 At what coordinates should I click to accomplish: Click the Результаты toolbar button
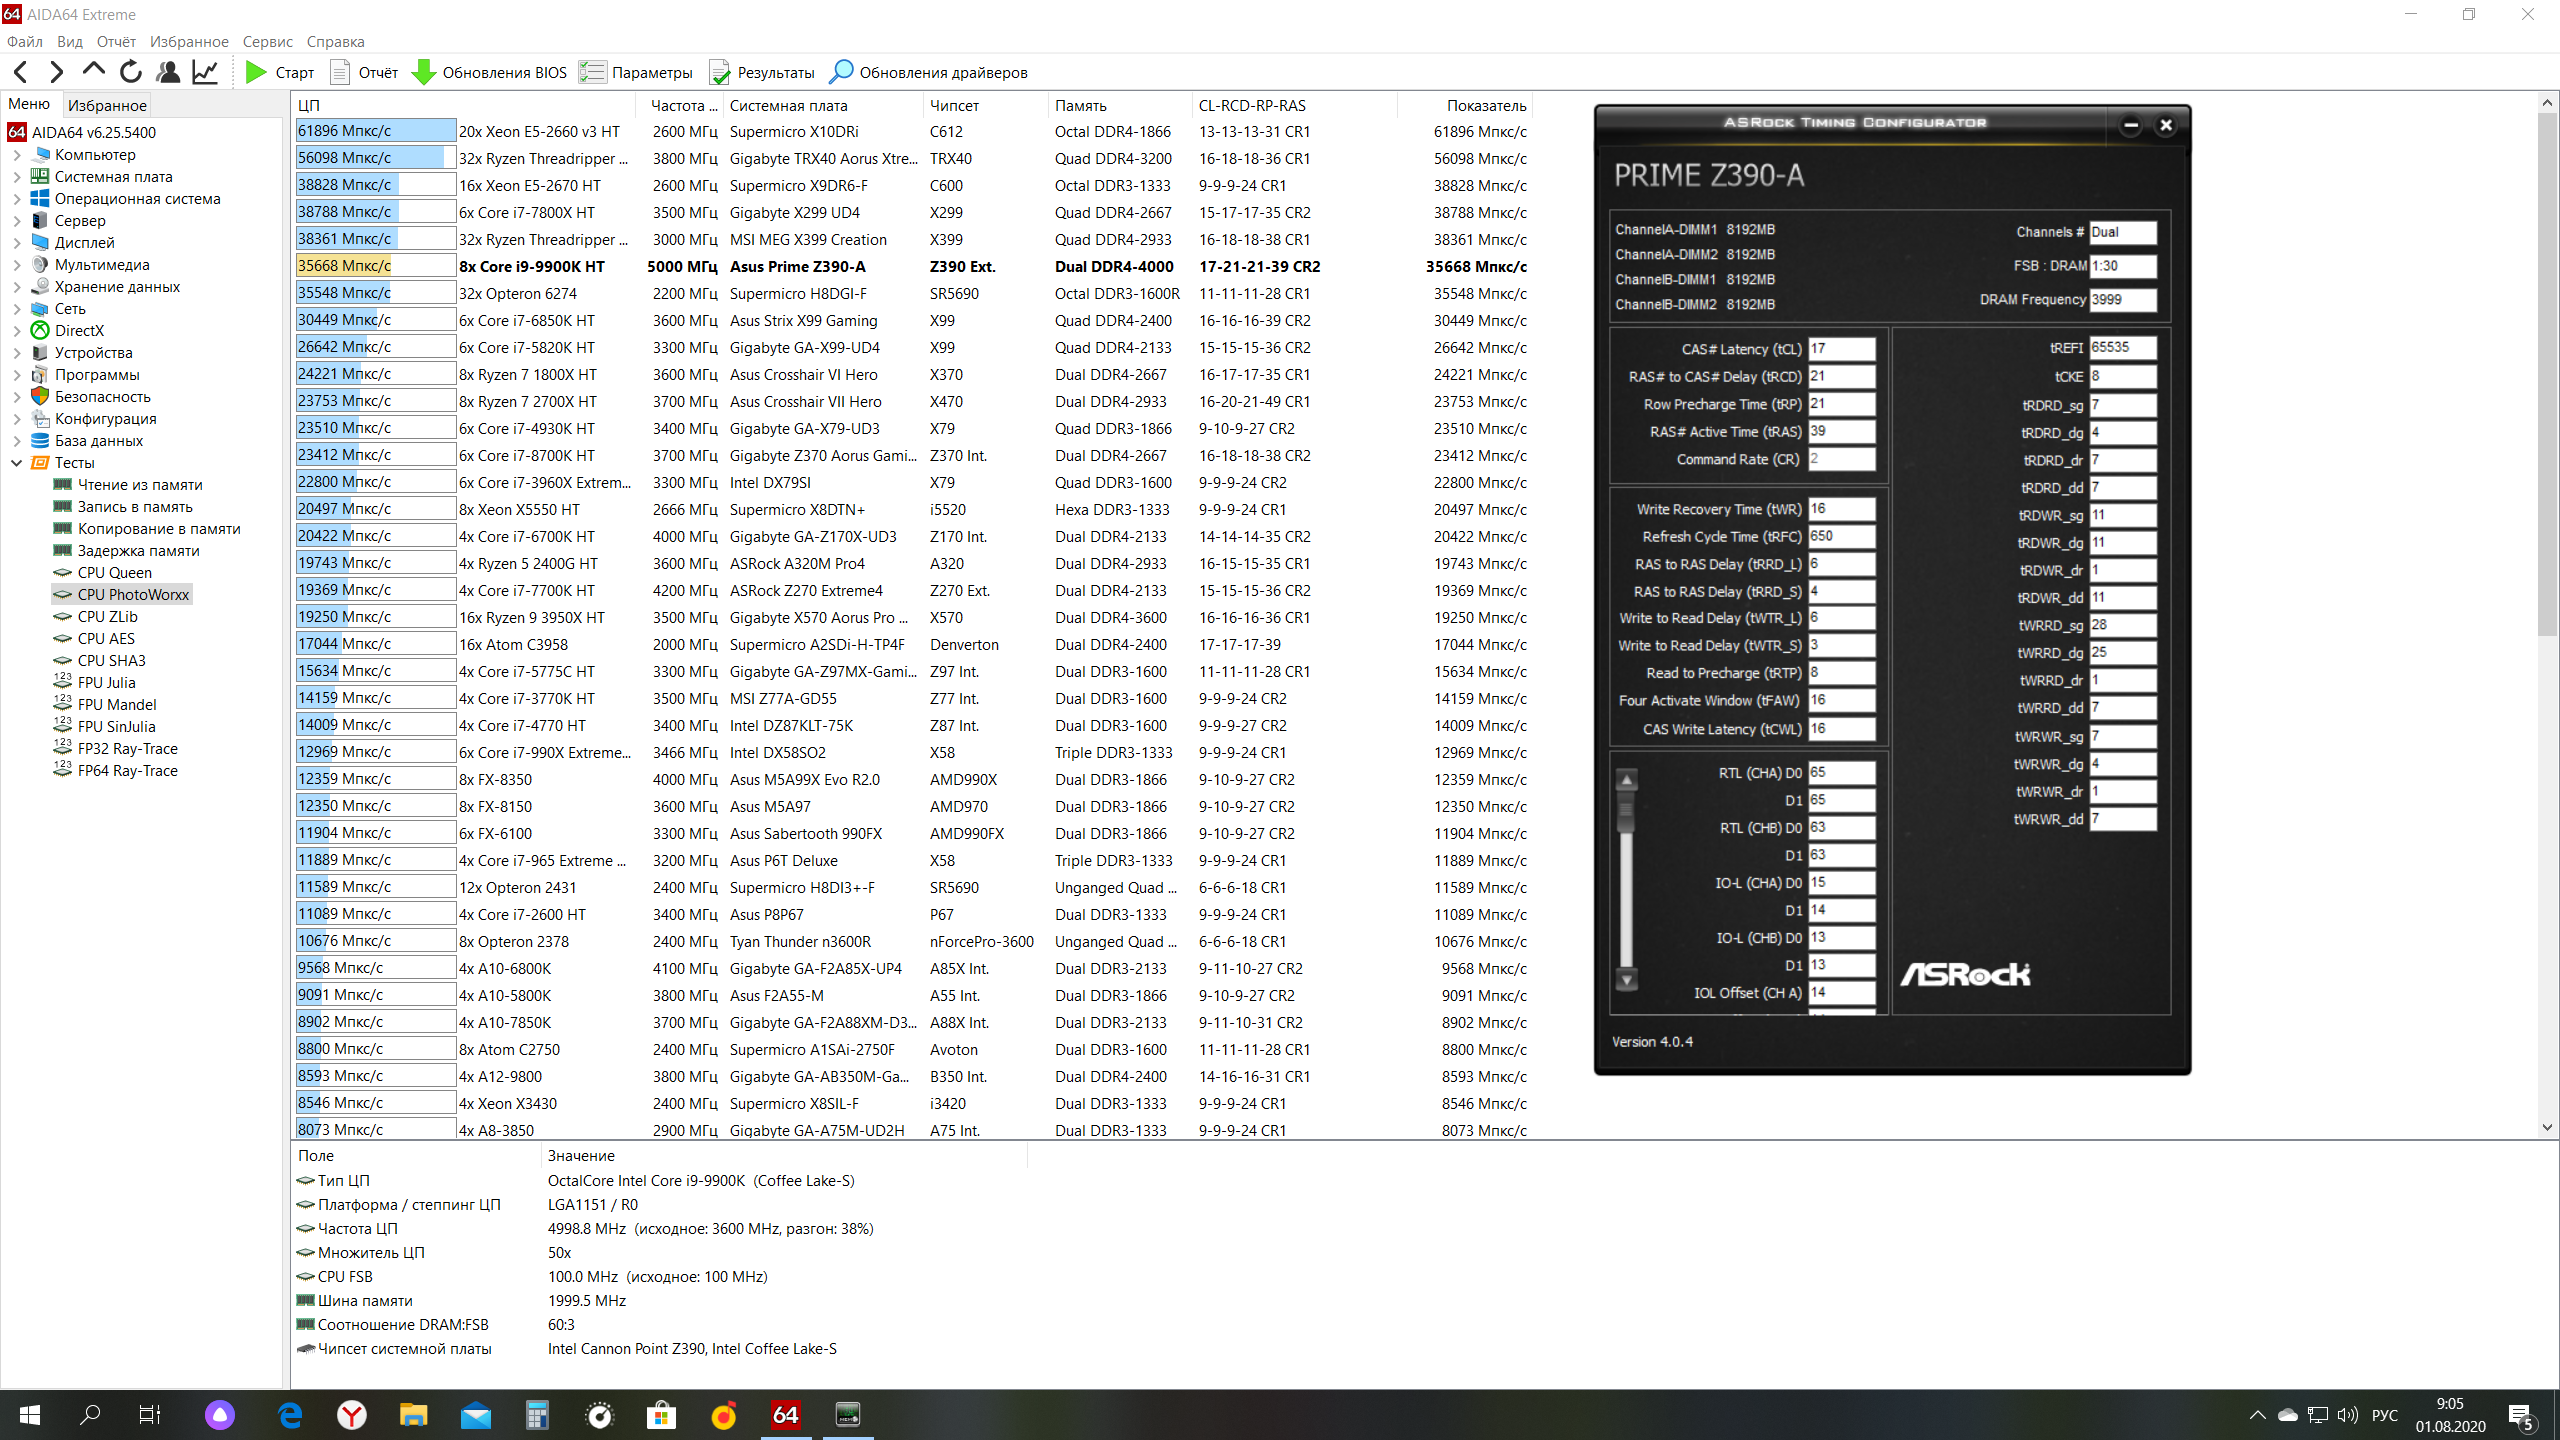click(762, 72)
